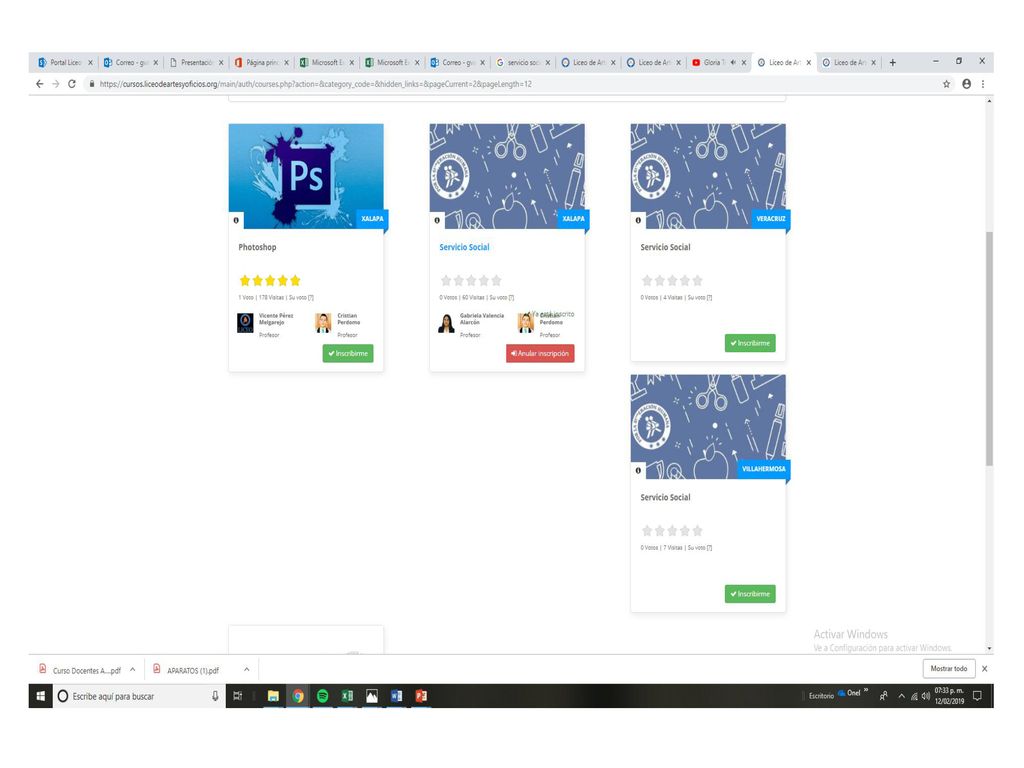Reload the current courses page

click(x=72, y=84)
